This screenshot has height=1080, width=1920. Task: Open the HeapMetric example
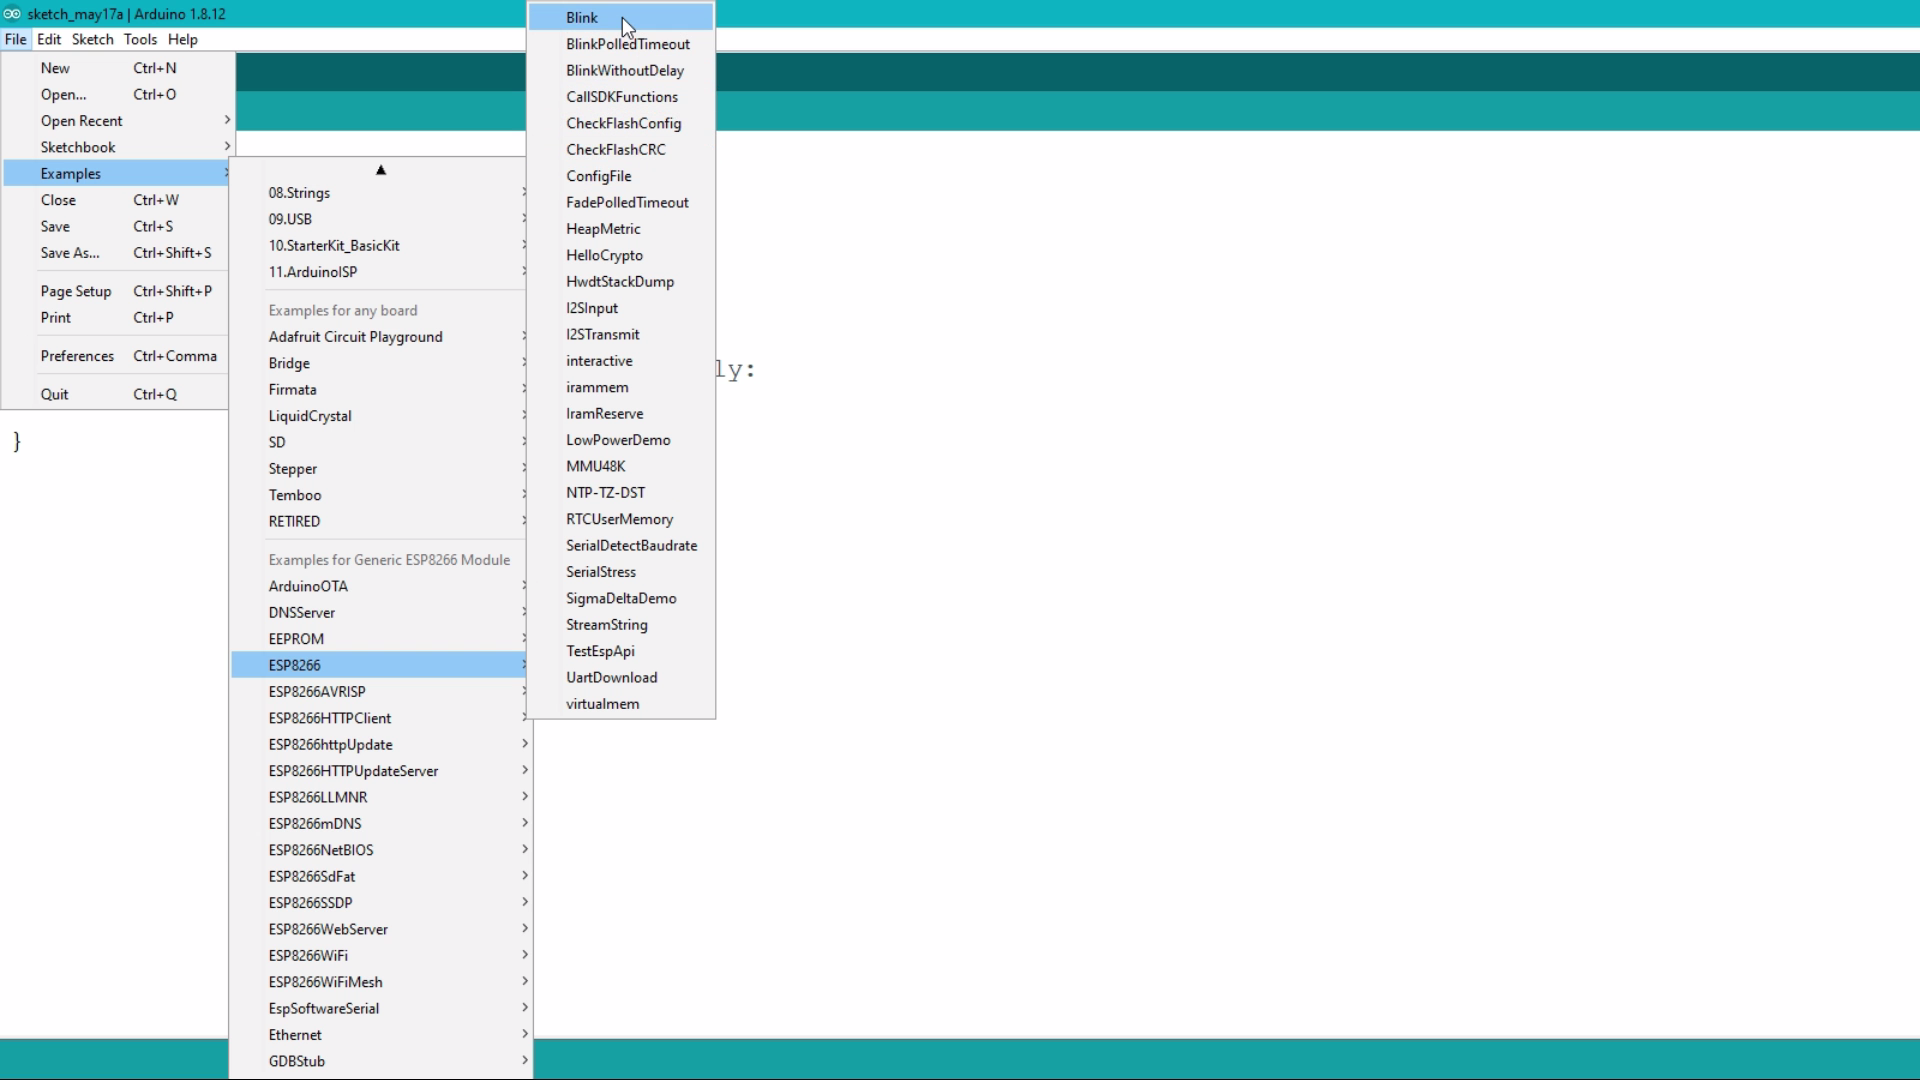tap(621, 229)
